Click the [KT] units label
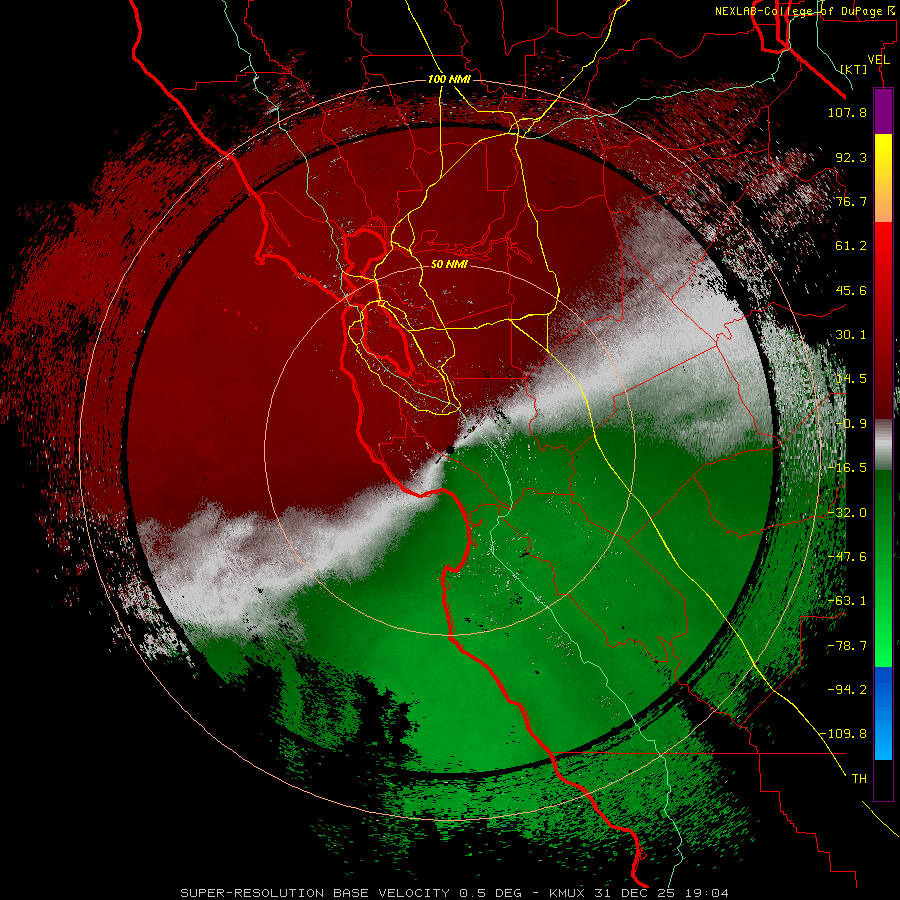 [x=854, y=69]
